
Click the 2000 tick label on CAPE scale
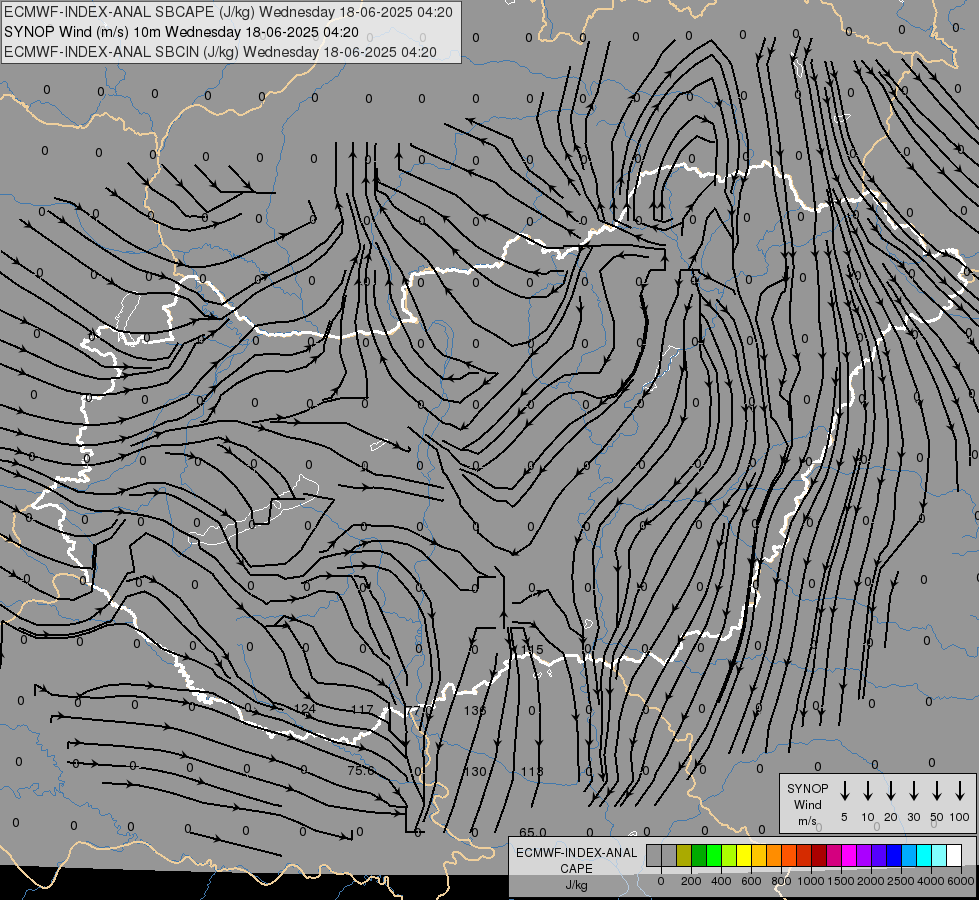(x=870, y=881)
